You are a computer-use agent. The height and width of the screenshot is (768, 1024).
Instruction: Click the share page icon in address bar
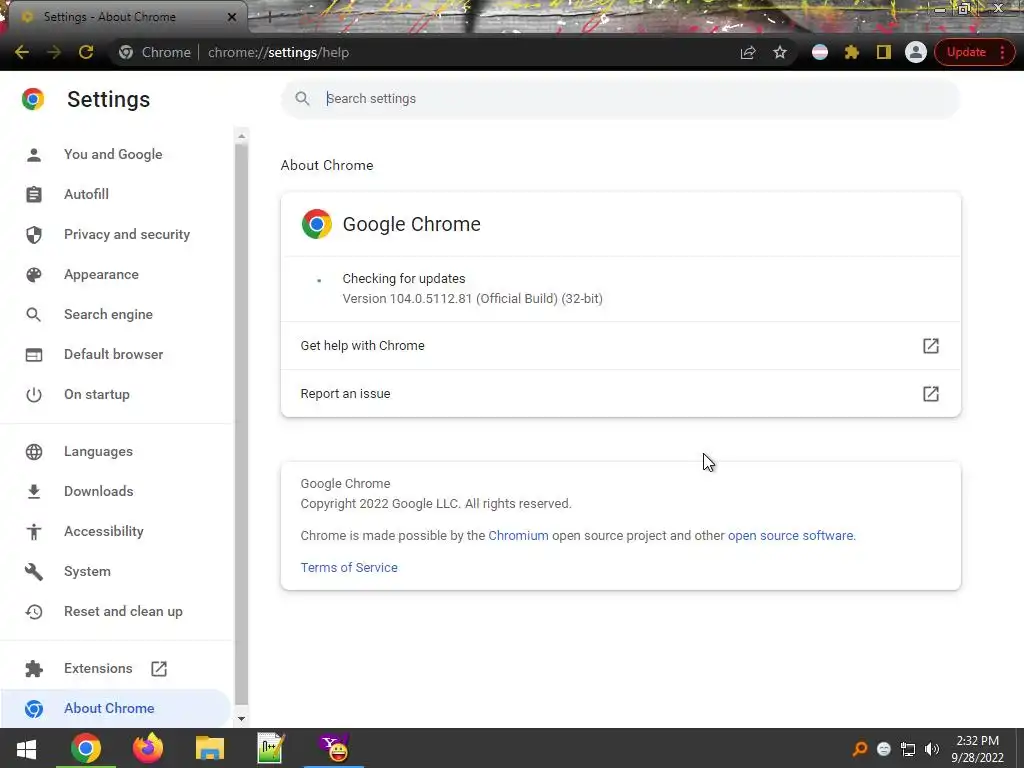click(748, 52)
